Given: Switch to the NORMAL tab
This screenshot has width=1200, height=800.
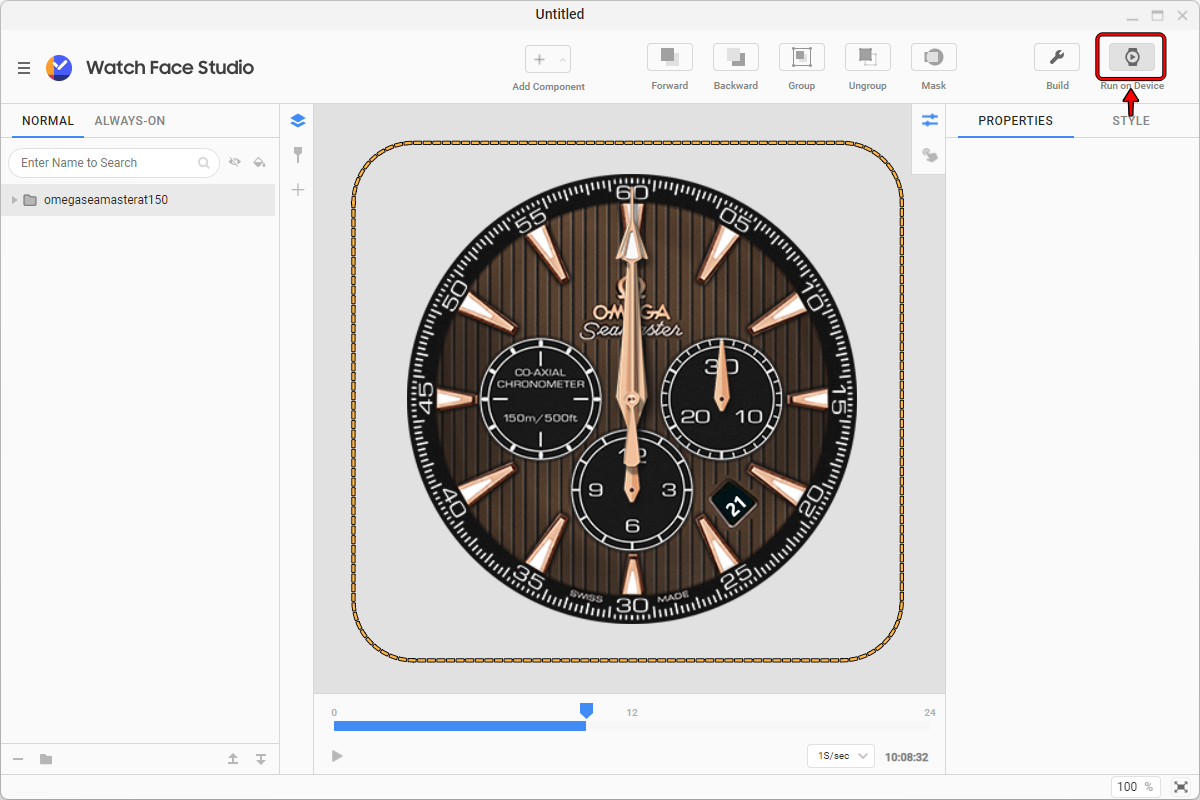Looking at the screenshot, I should (x=48, y=121).
